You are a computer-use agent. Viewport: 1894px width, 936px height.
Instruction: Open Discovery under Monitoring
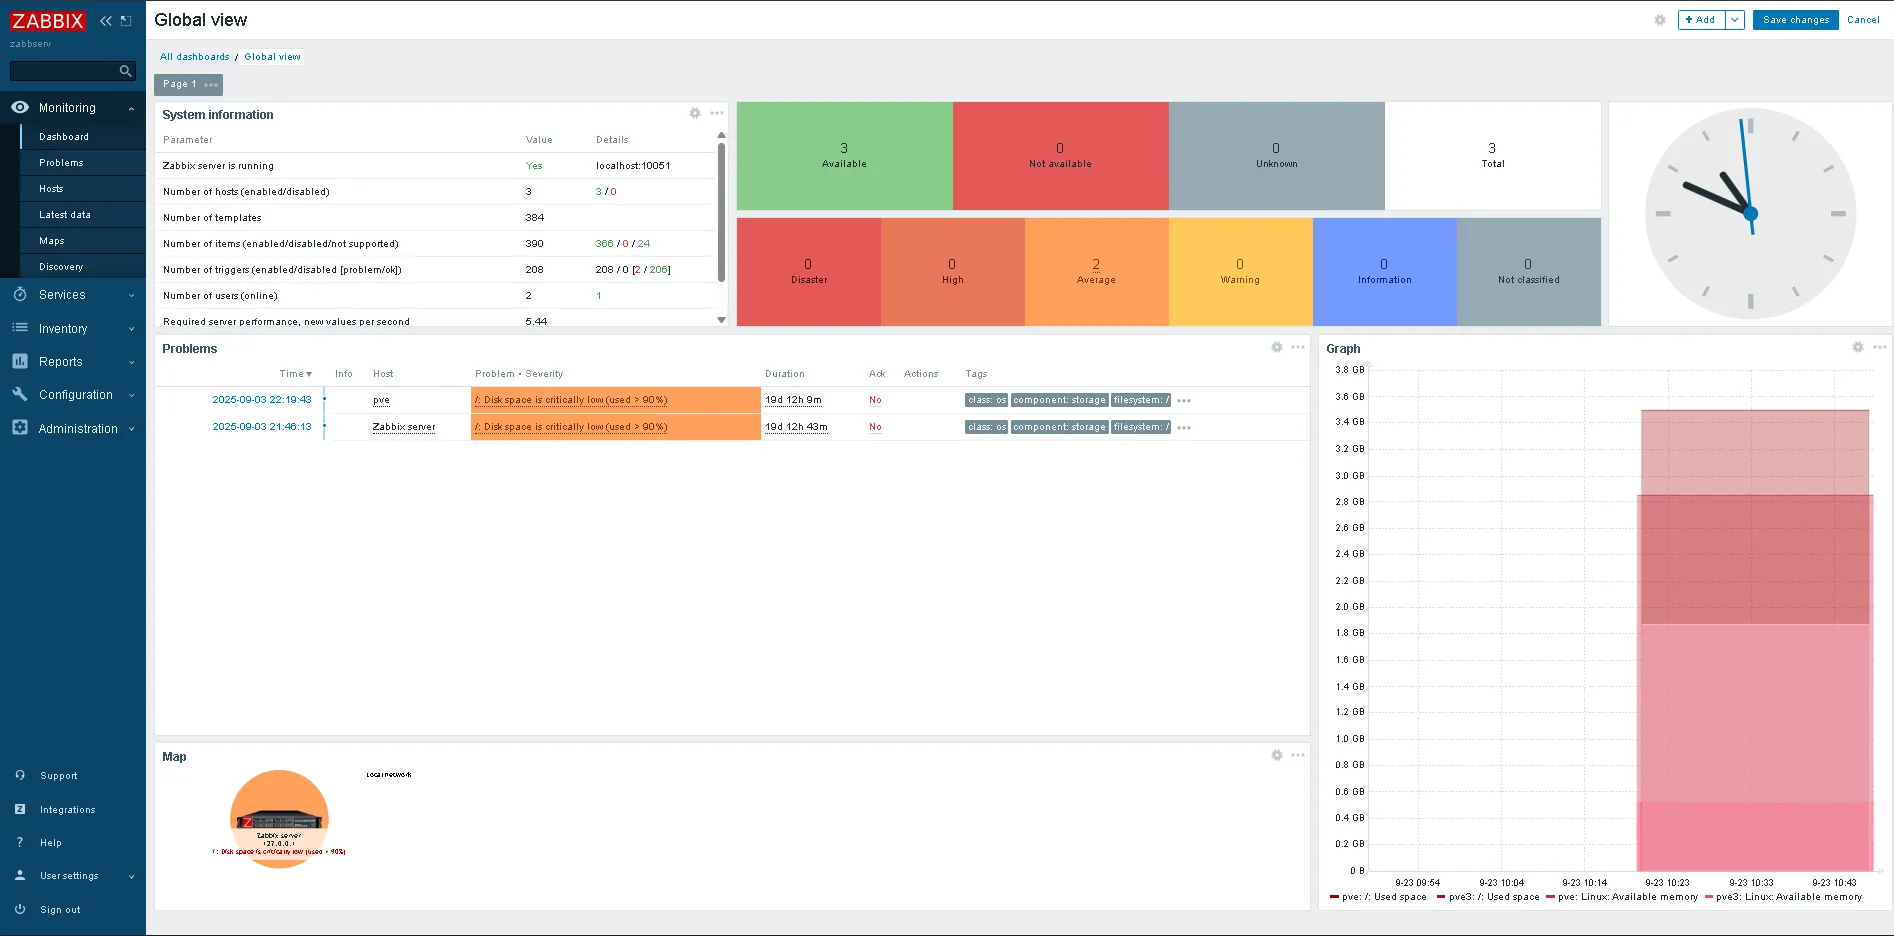(x=61, y=266)
